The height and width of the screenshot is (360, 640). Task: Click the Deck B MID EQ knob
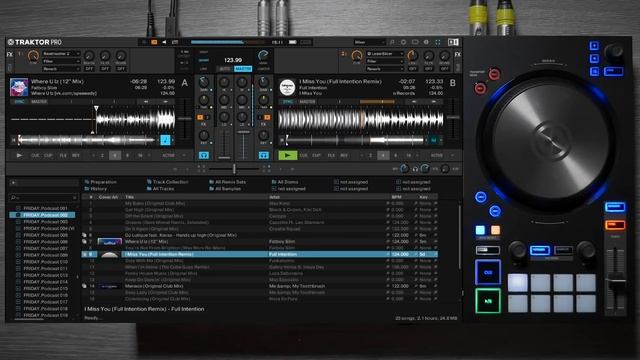[x=242, y=99]
